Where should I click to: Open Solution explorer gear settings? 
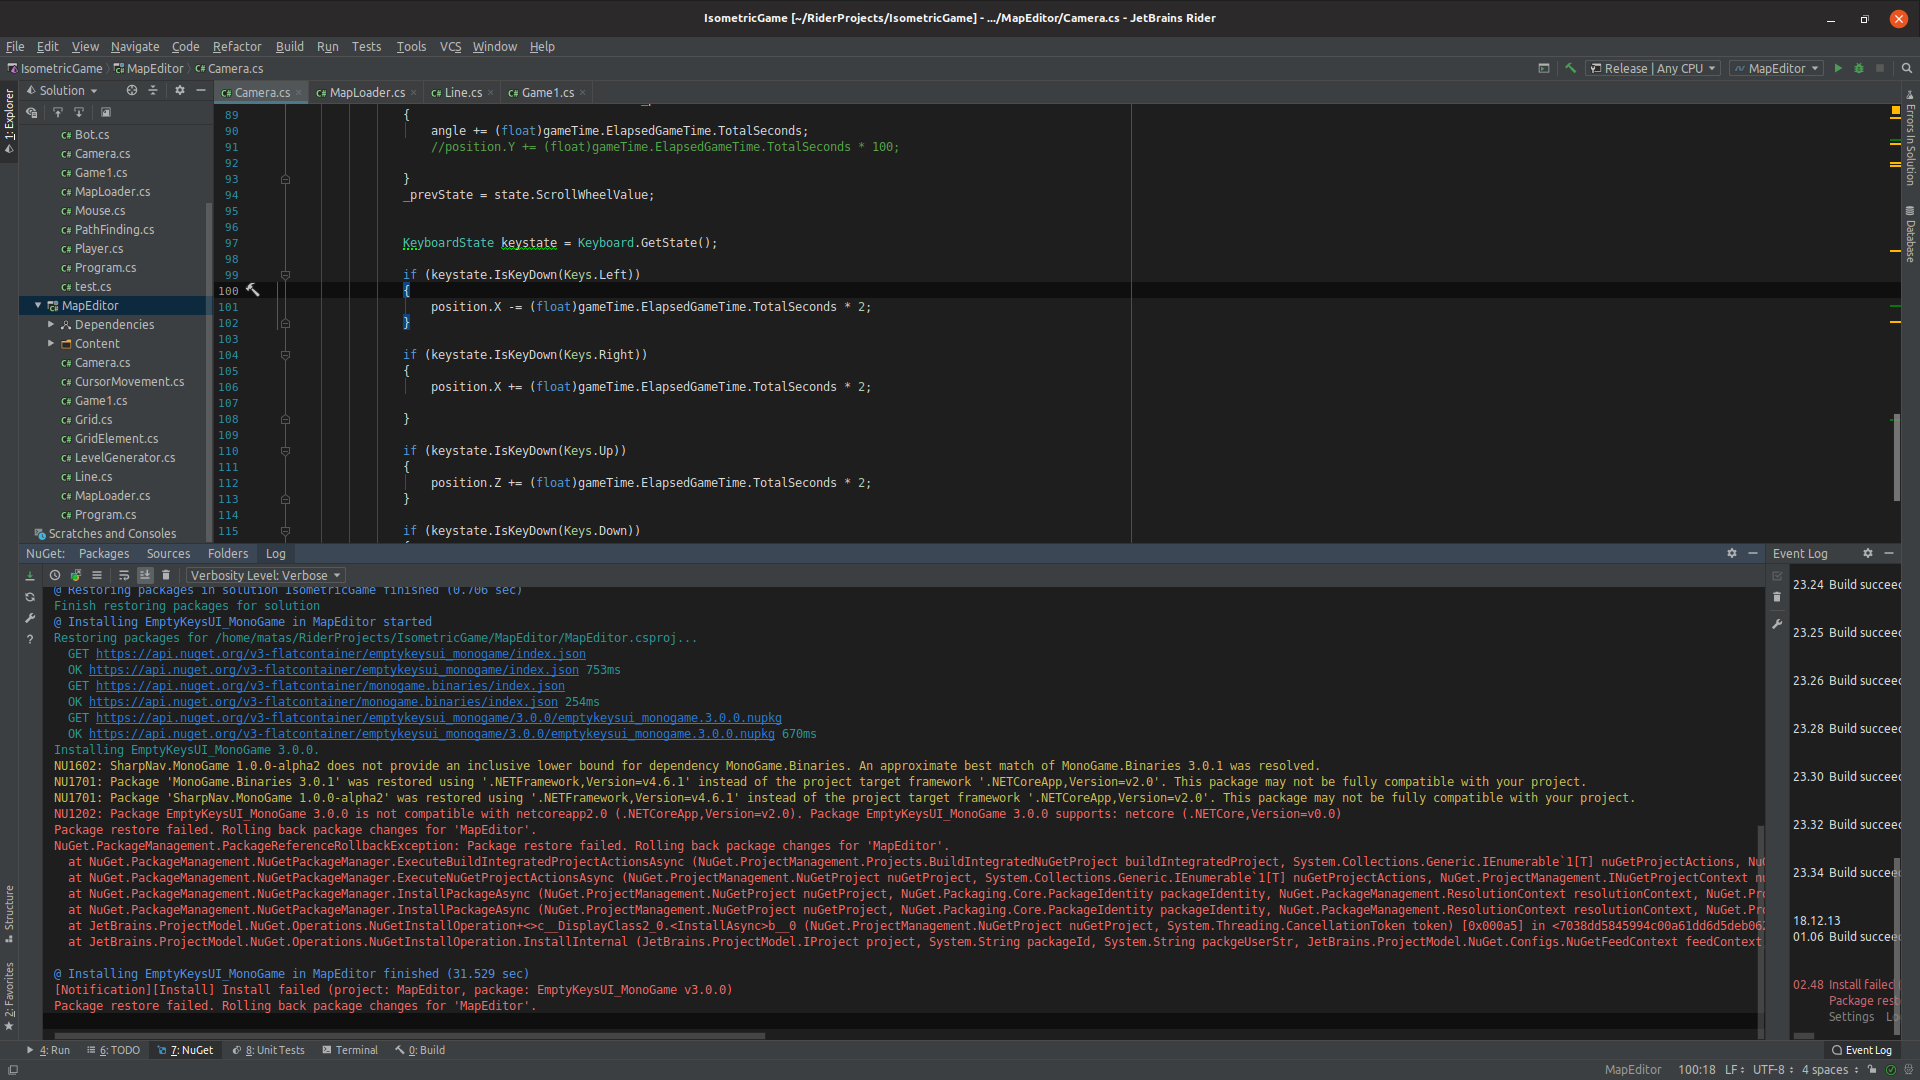(180, 90)
